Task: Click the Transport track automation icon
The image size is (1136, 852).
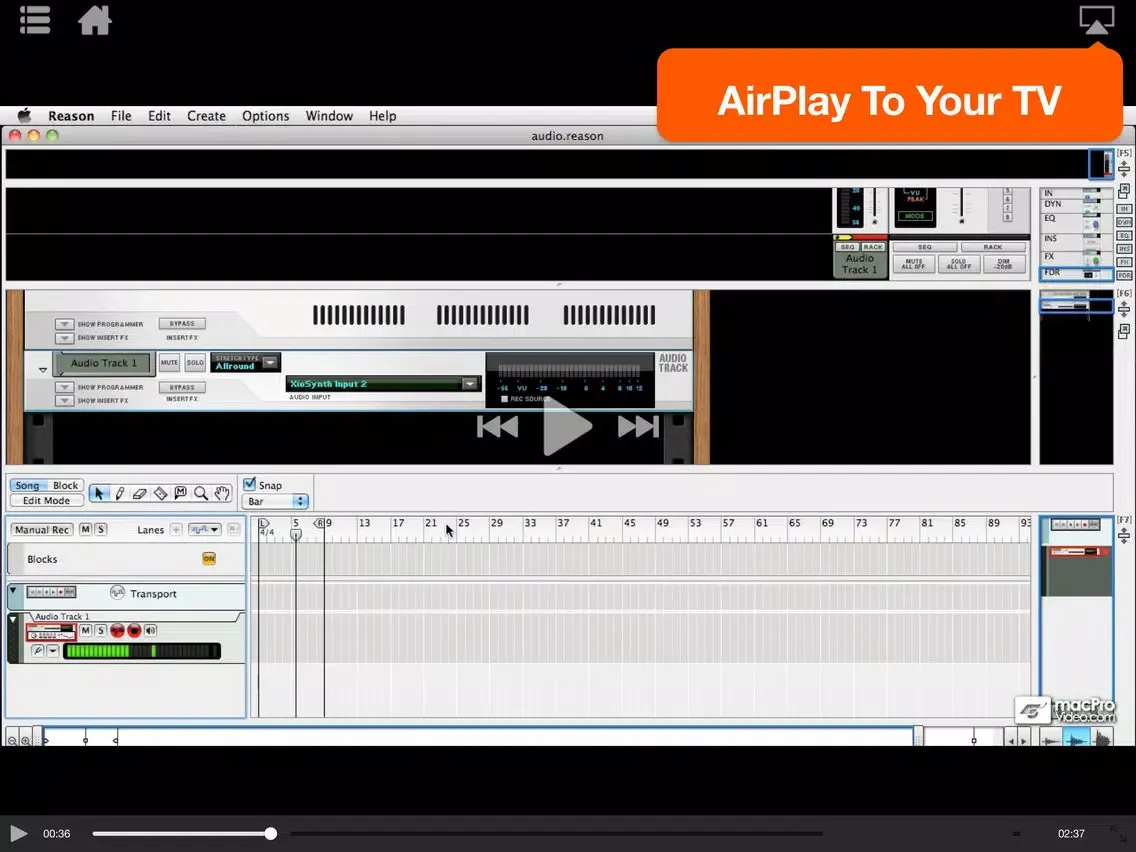Action: tap(117, 593)
